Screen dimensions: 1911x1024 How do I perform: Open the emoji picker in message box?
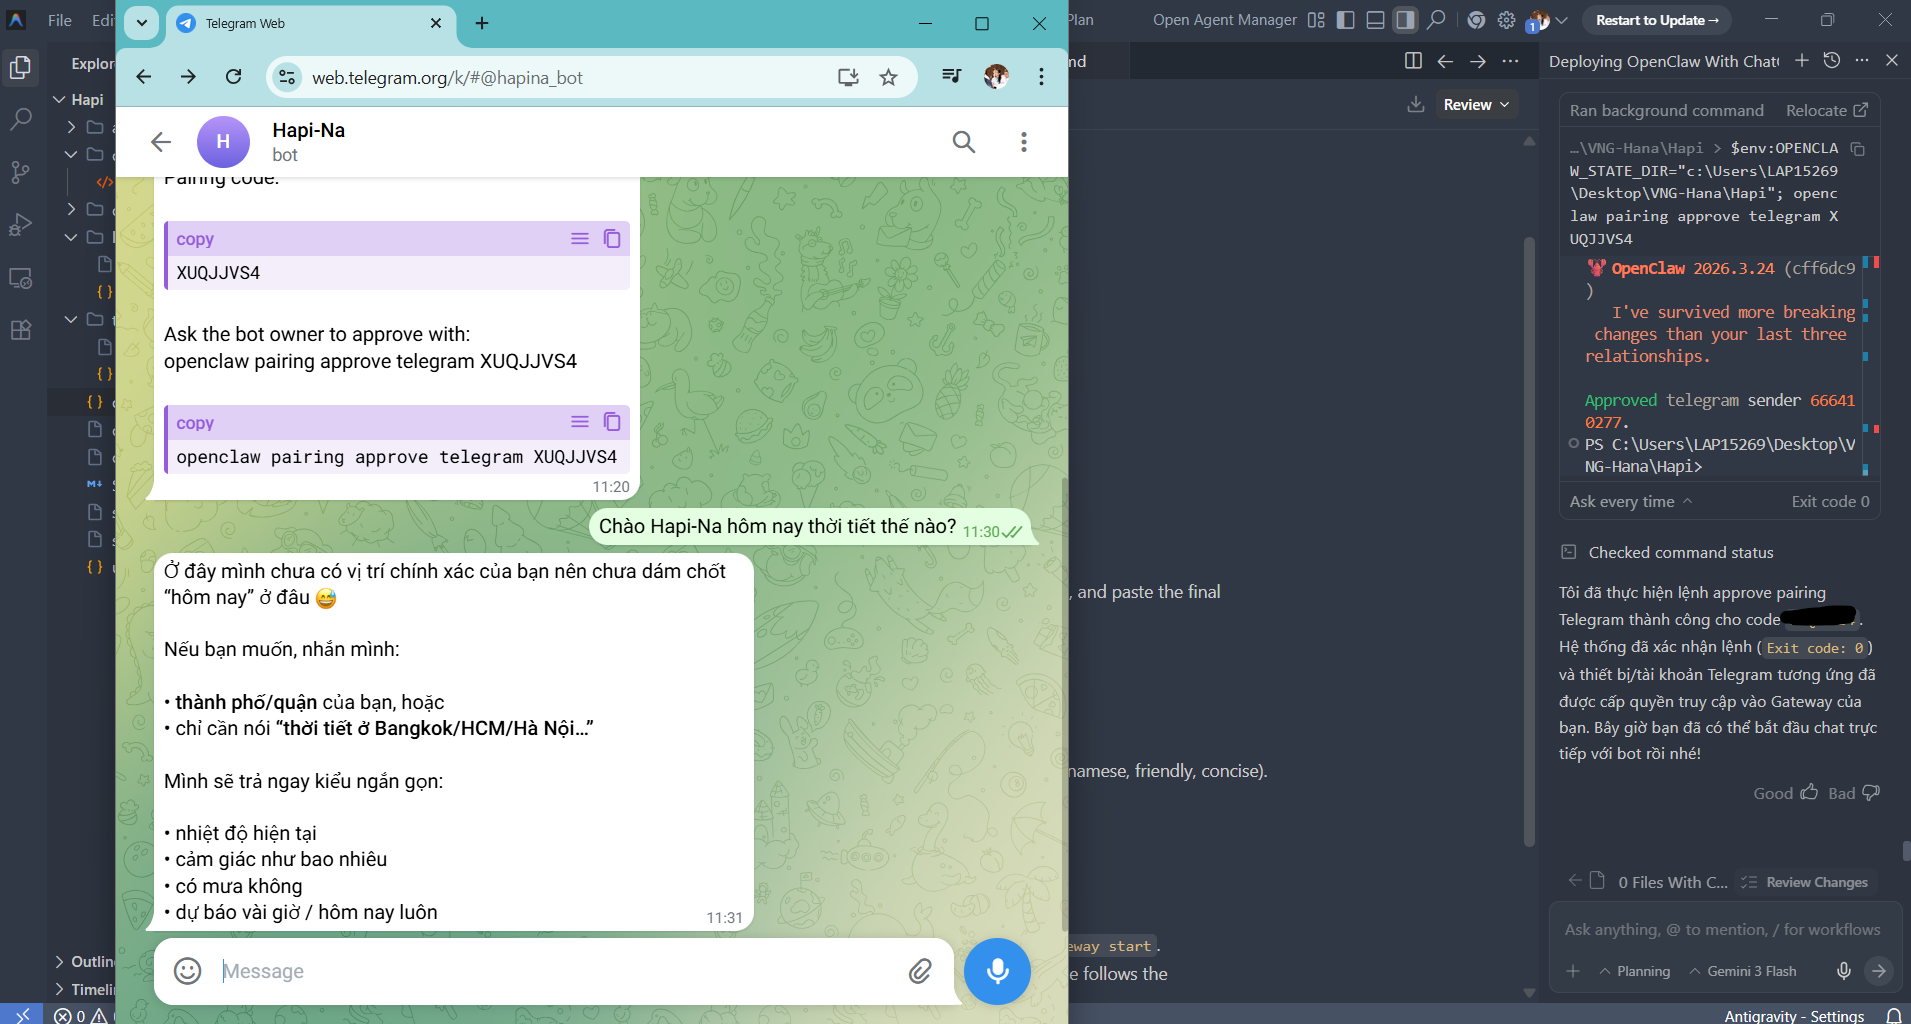pyautogui.click(x=188, y=971)
